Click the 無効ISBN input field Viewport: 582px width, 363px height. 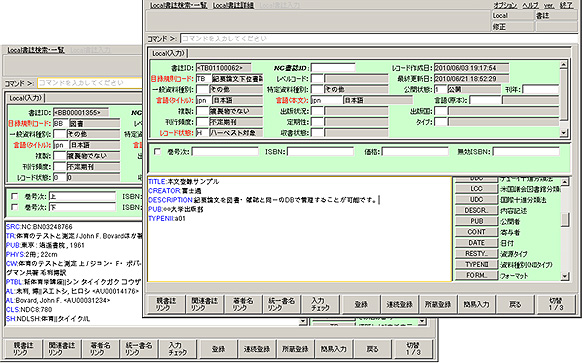(526, 151)
